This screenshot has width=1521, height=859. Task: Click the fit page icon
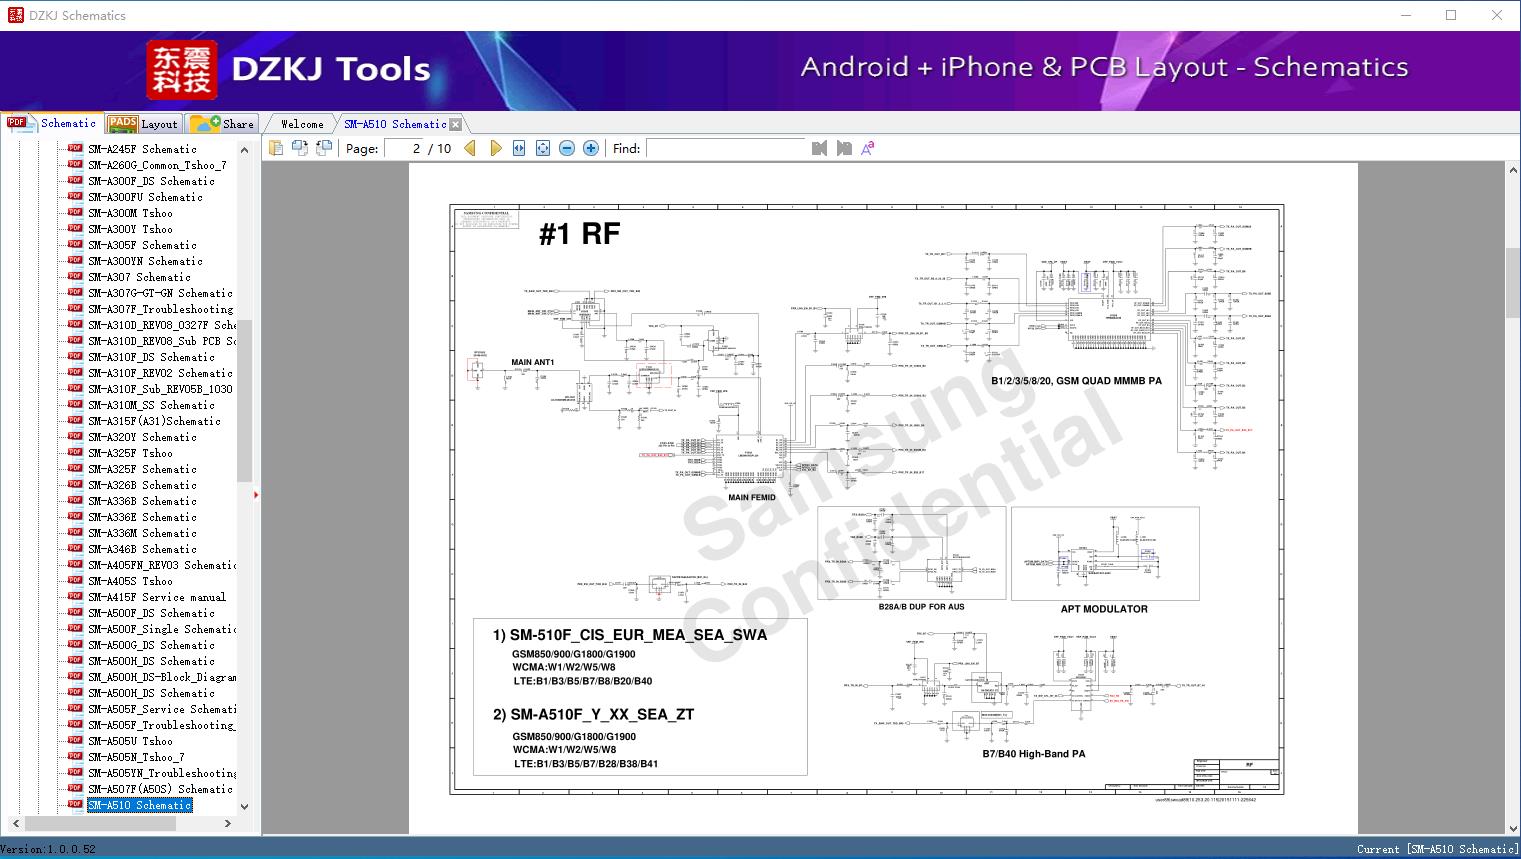[543, 148]
